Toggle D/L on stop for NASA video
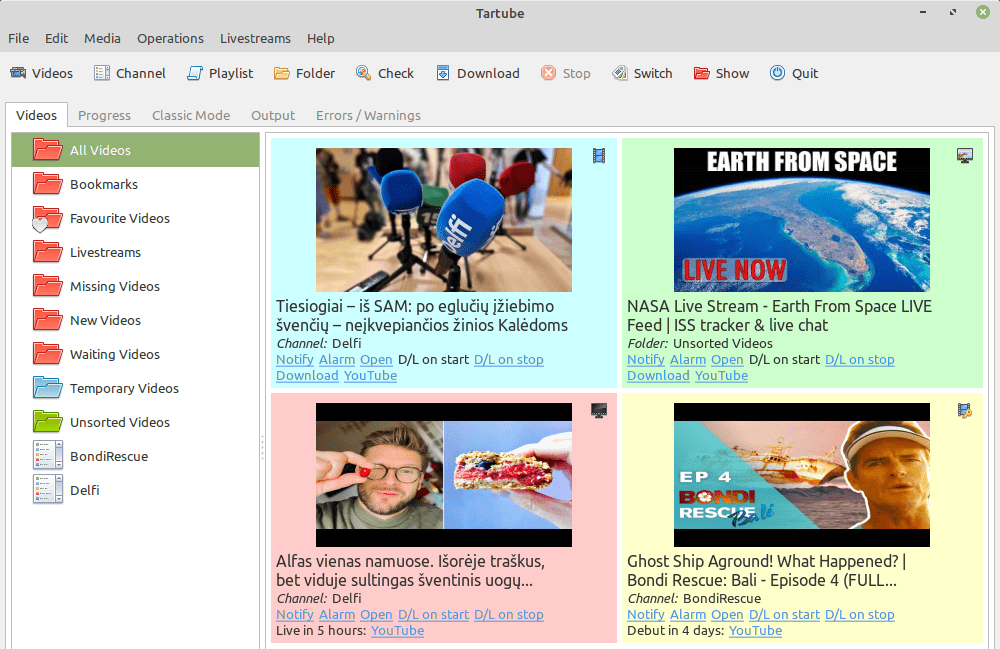 coord(859,360)
